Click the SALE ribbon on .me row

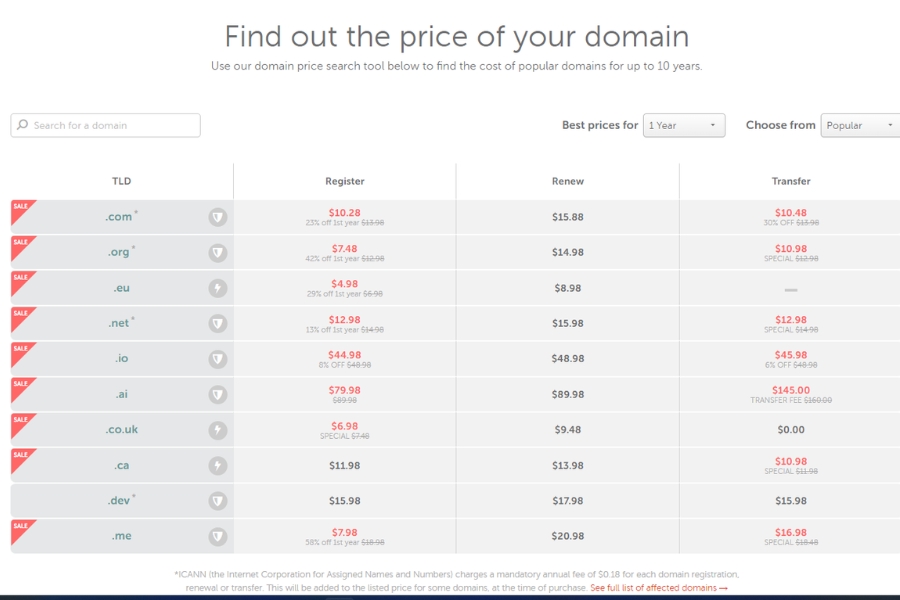[x=21, y=529]
